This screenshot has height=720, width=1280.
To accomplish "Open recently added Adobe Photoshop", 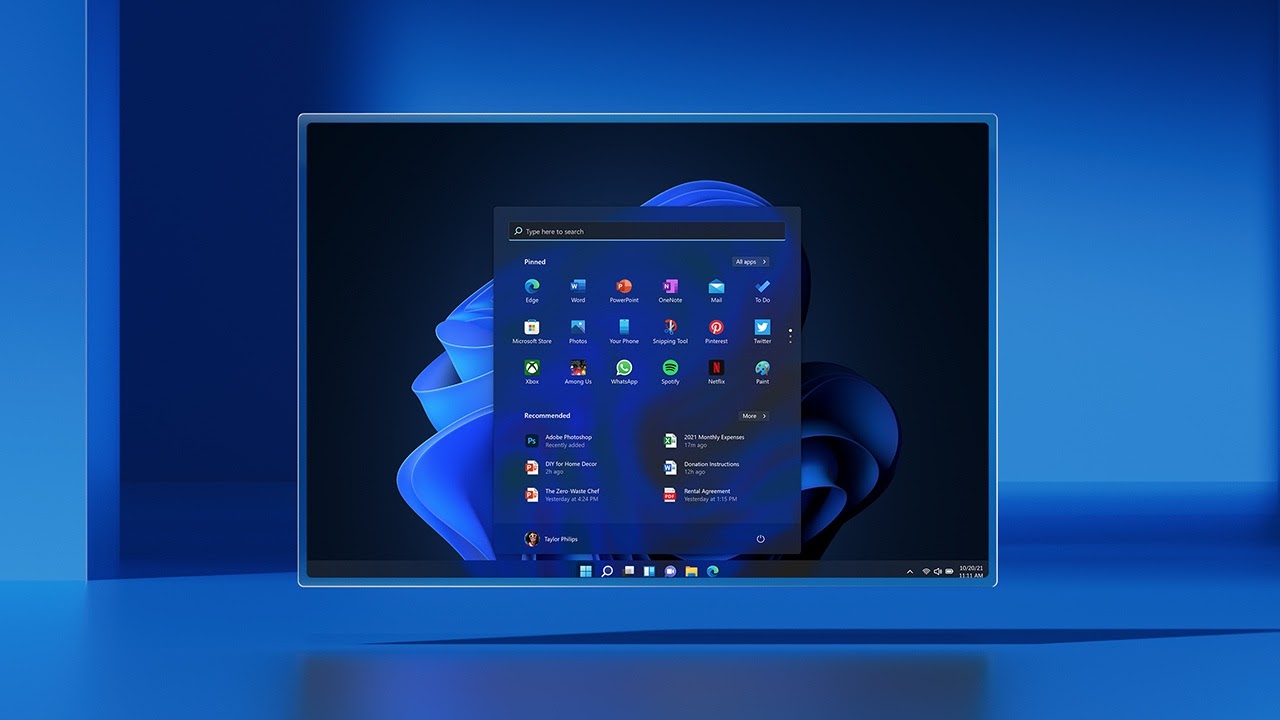I will pos(567,440).
